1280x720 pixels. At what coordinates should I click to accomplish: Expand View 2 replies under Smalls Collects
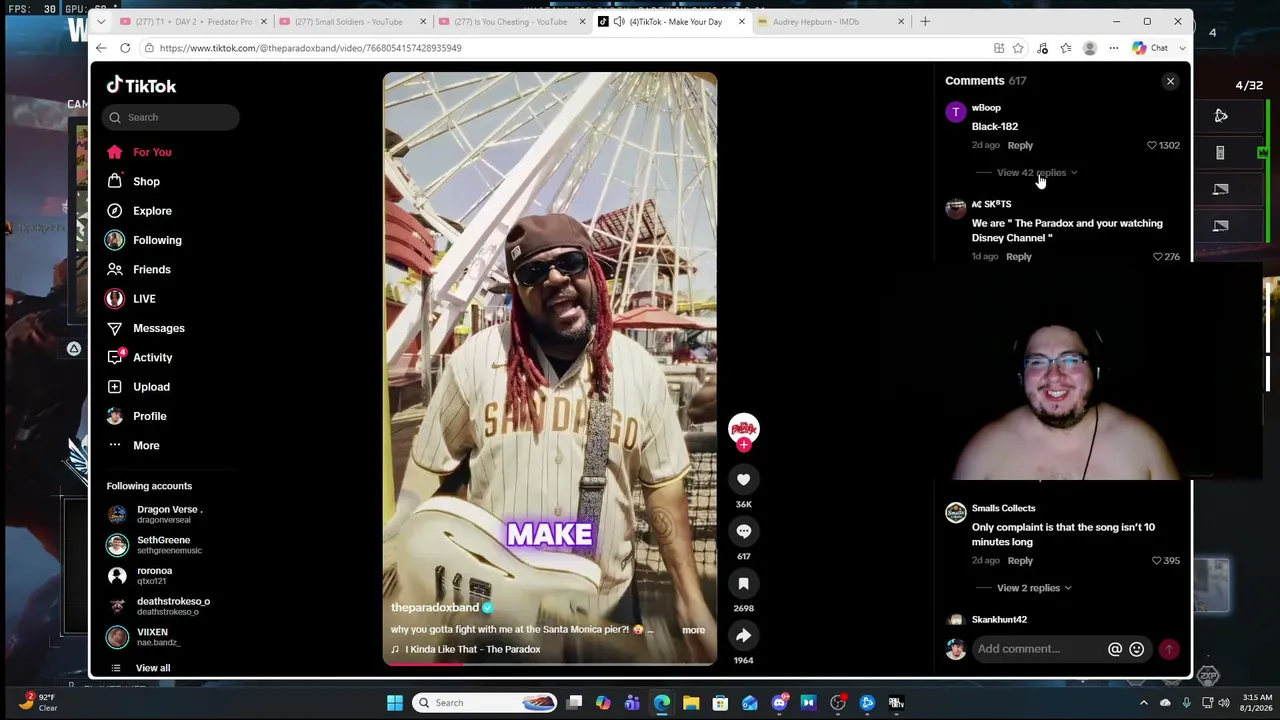pyautogui.click(x=1034, y=588)
